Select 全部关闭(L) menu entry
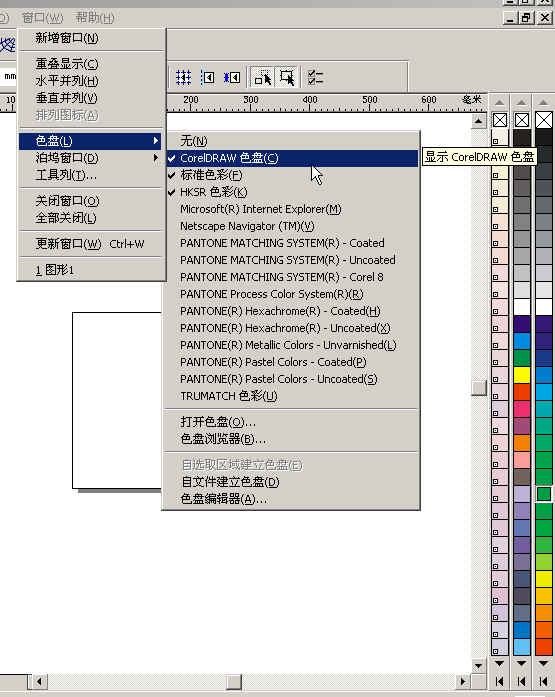 coord(90,218)
